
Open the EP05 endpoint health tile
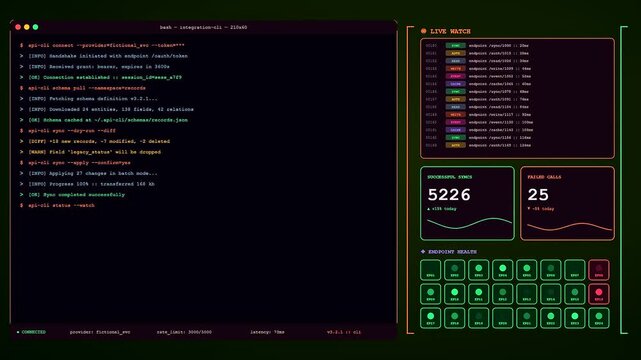(527, 270)
